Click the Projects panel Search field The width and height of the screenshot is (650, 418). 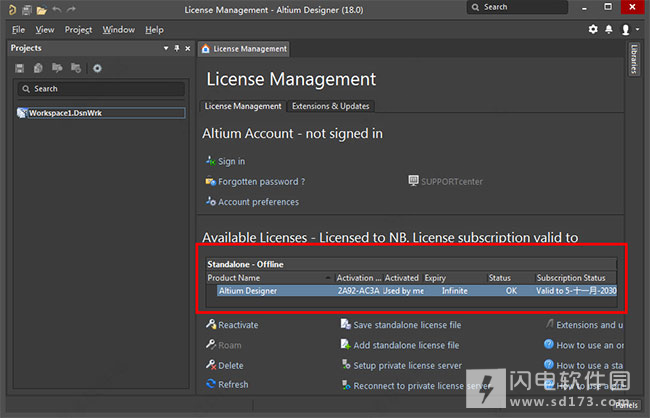tap(101, 89)
